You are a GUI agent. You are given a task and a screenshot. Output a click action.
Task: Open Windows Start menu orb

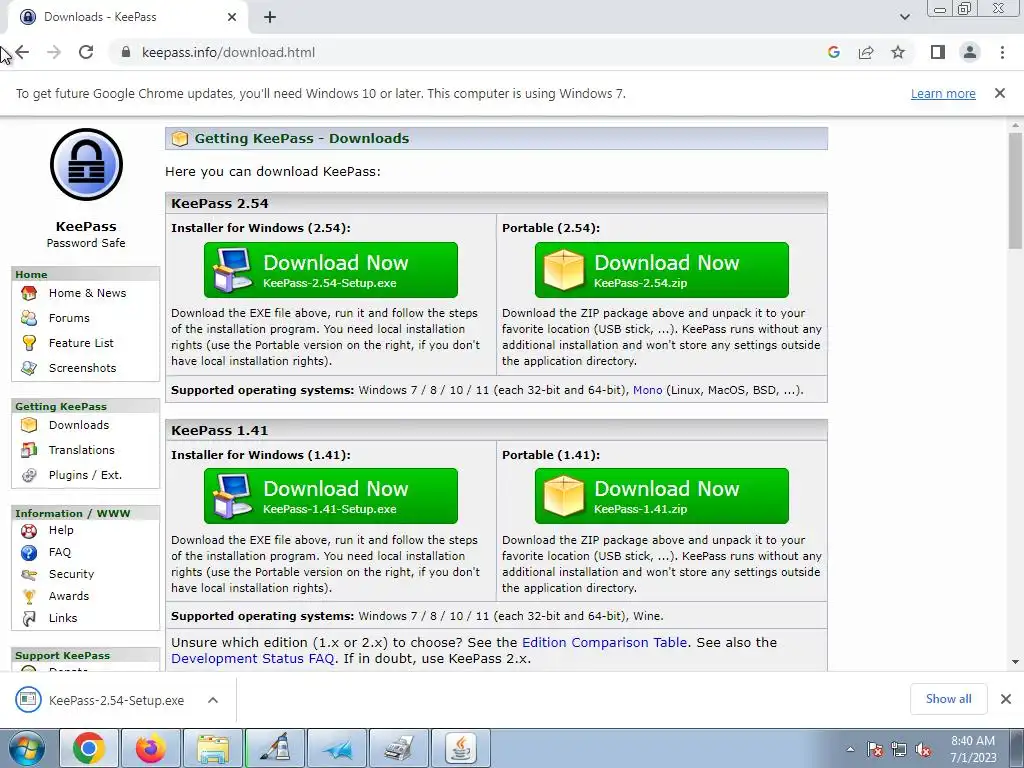[26, 748]
